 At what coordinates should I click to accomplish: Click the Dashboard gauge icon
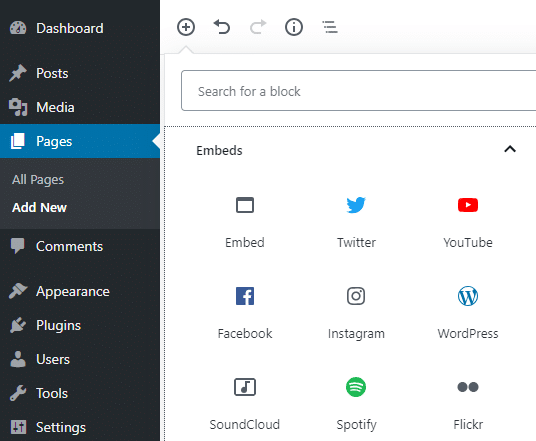pos(18,28)
